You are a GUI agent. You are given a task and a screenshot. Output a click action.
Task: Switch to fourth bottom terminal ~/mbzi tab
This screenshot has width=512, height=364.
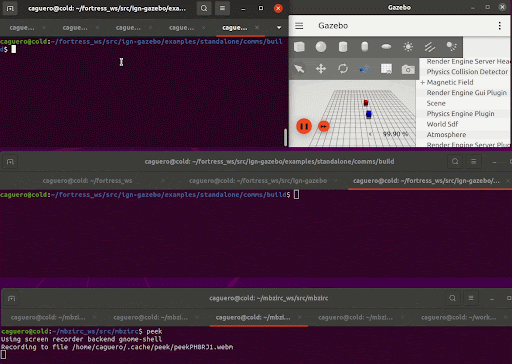click(x=355, y=317)
